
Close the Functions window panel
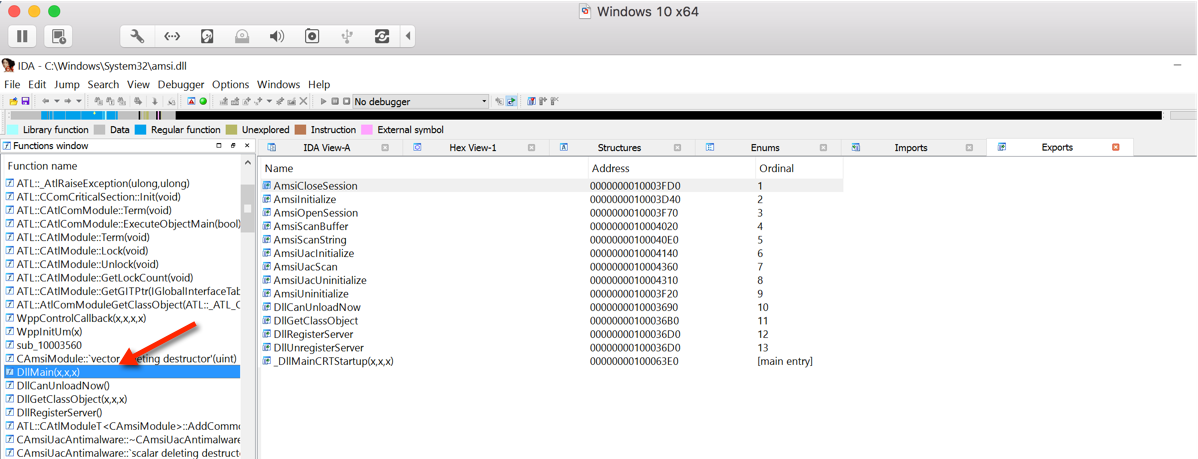246,145
